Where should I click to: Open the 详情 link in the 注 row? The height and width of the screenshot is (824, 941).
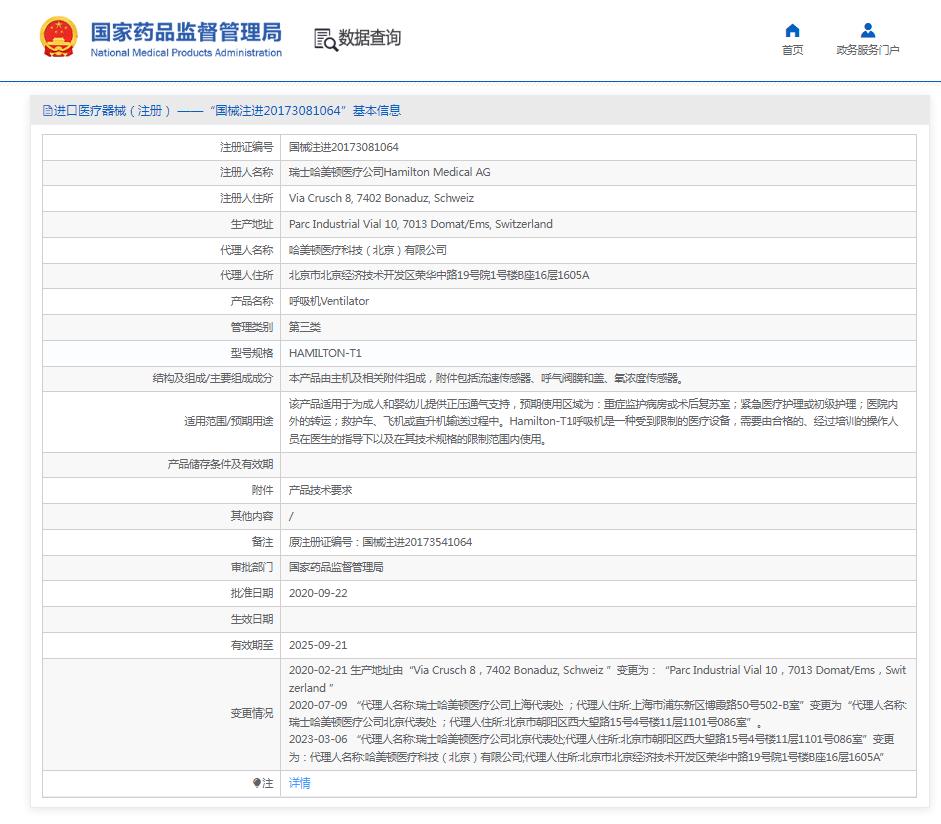click(x=299, y=783)
